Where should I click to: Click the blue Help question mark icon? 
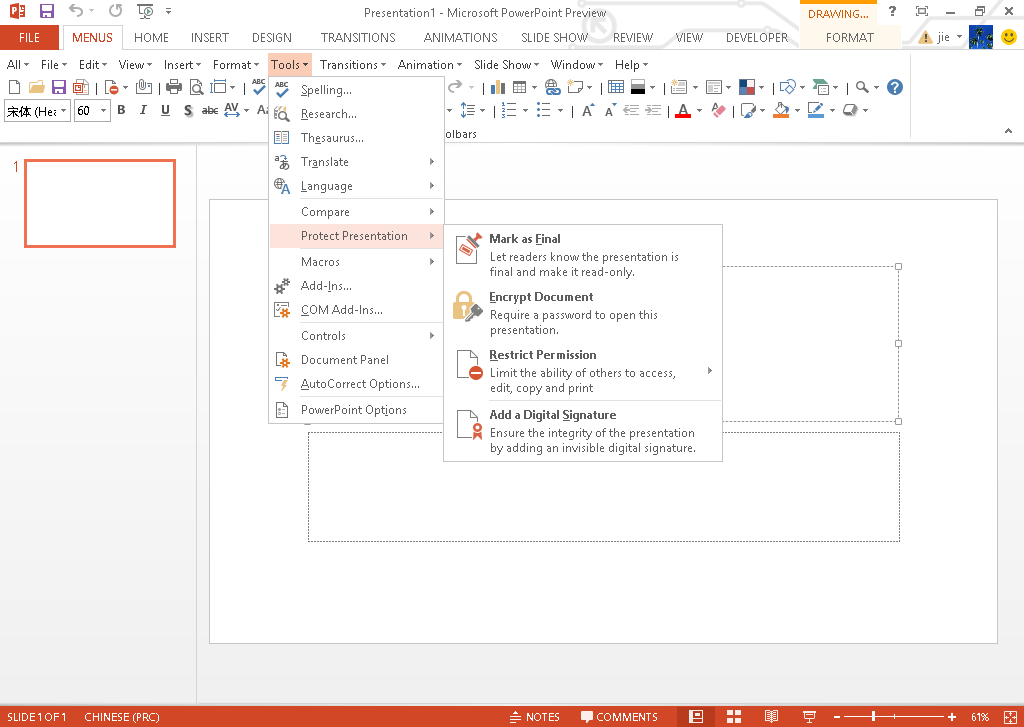[x=895, y=87]
